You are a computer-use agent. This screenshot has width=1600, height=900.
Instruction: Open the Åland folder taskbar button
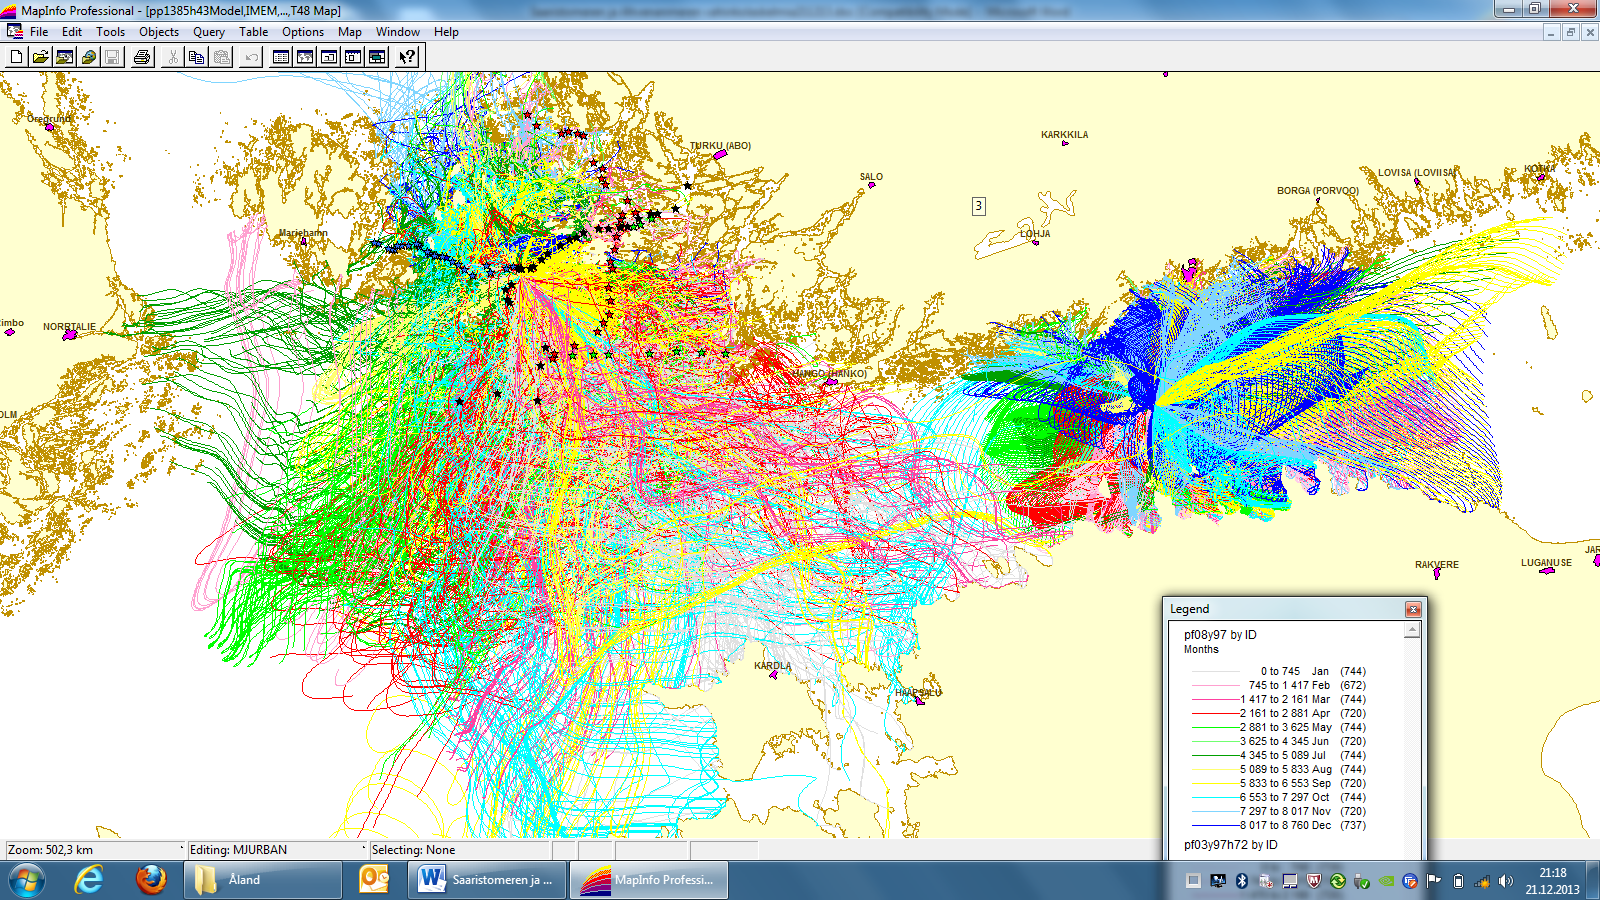(262, 880)
